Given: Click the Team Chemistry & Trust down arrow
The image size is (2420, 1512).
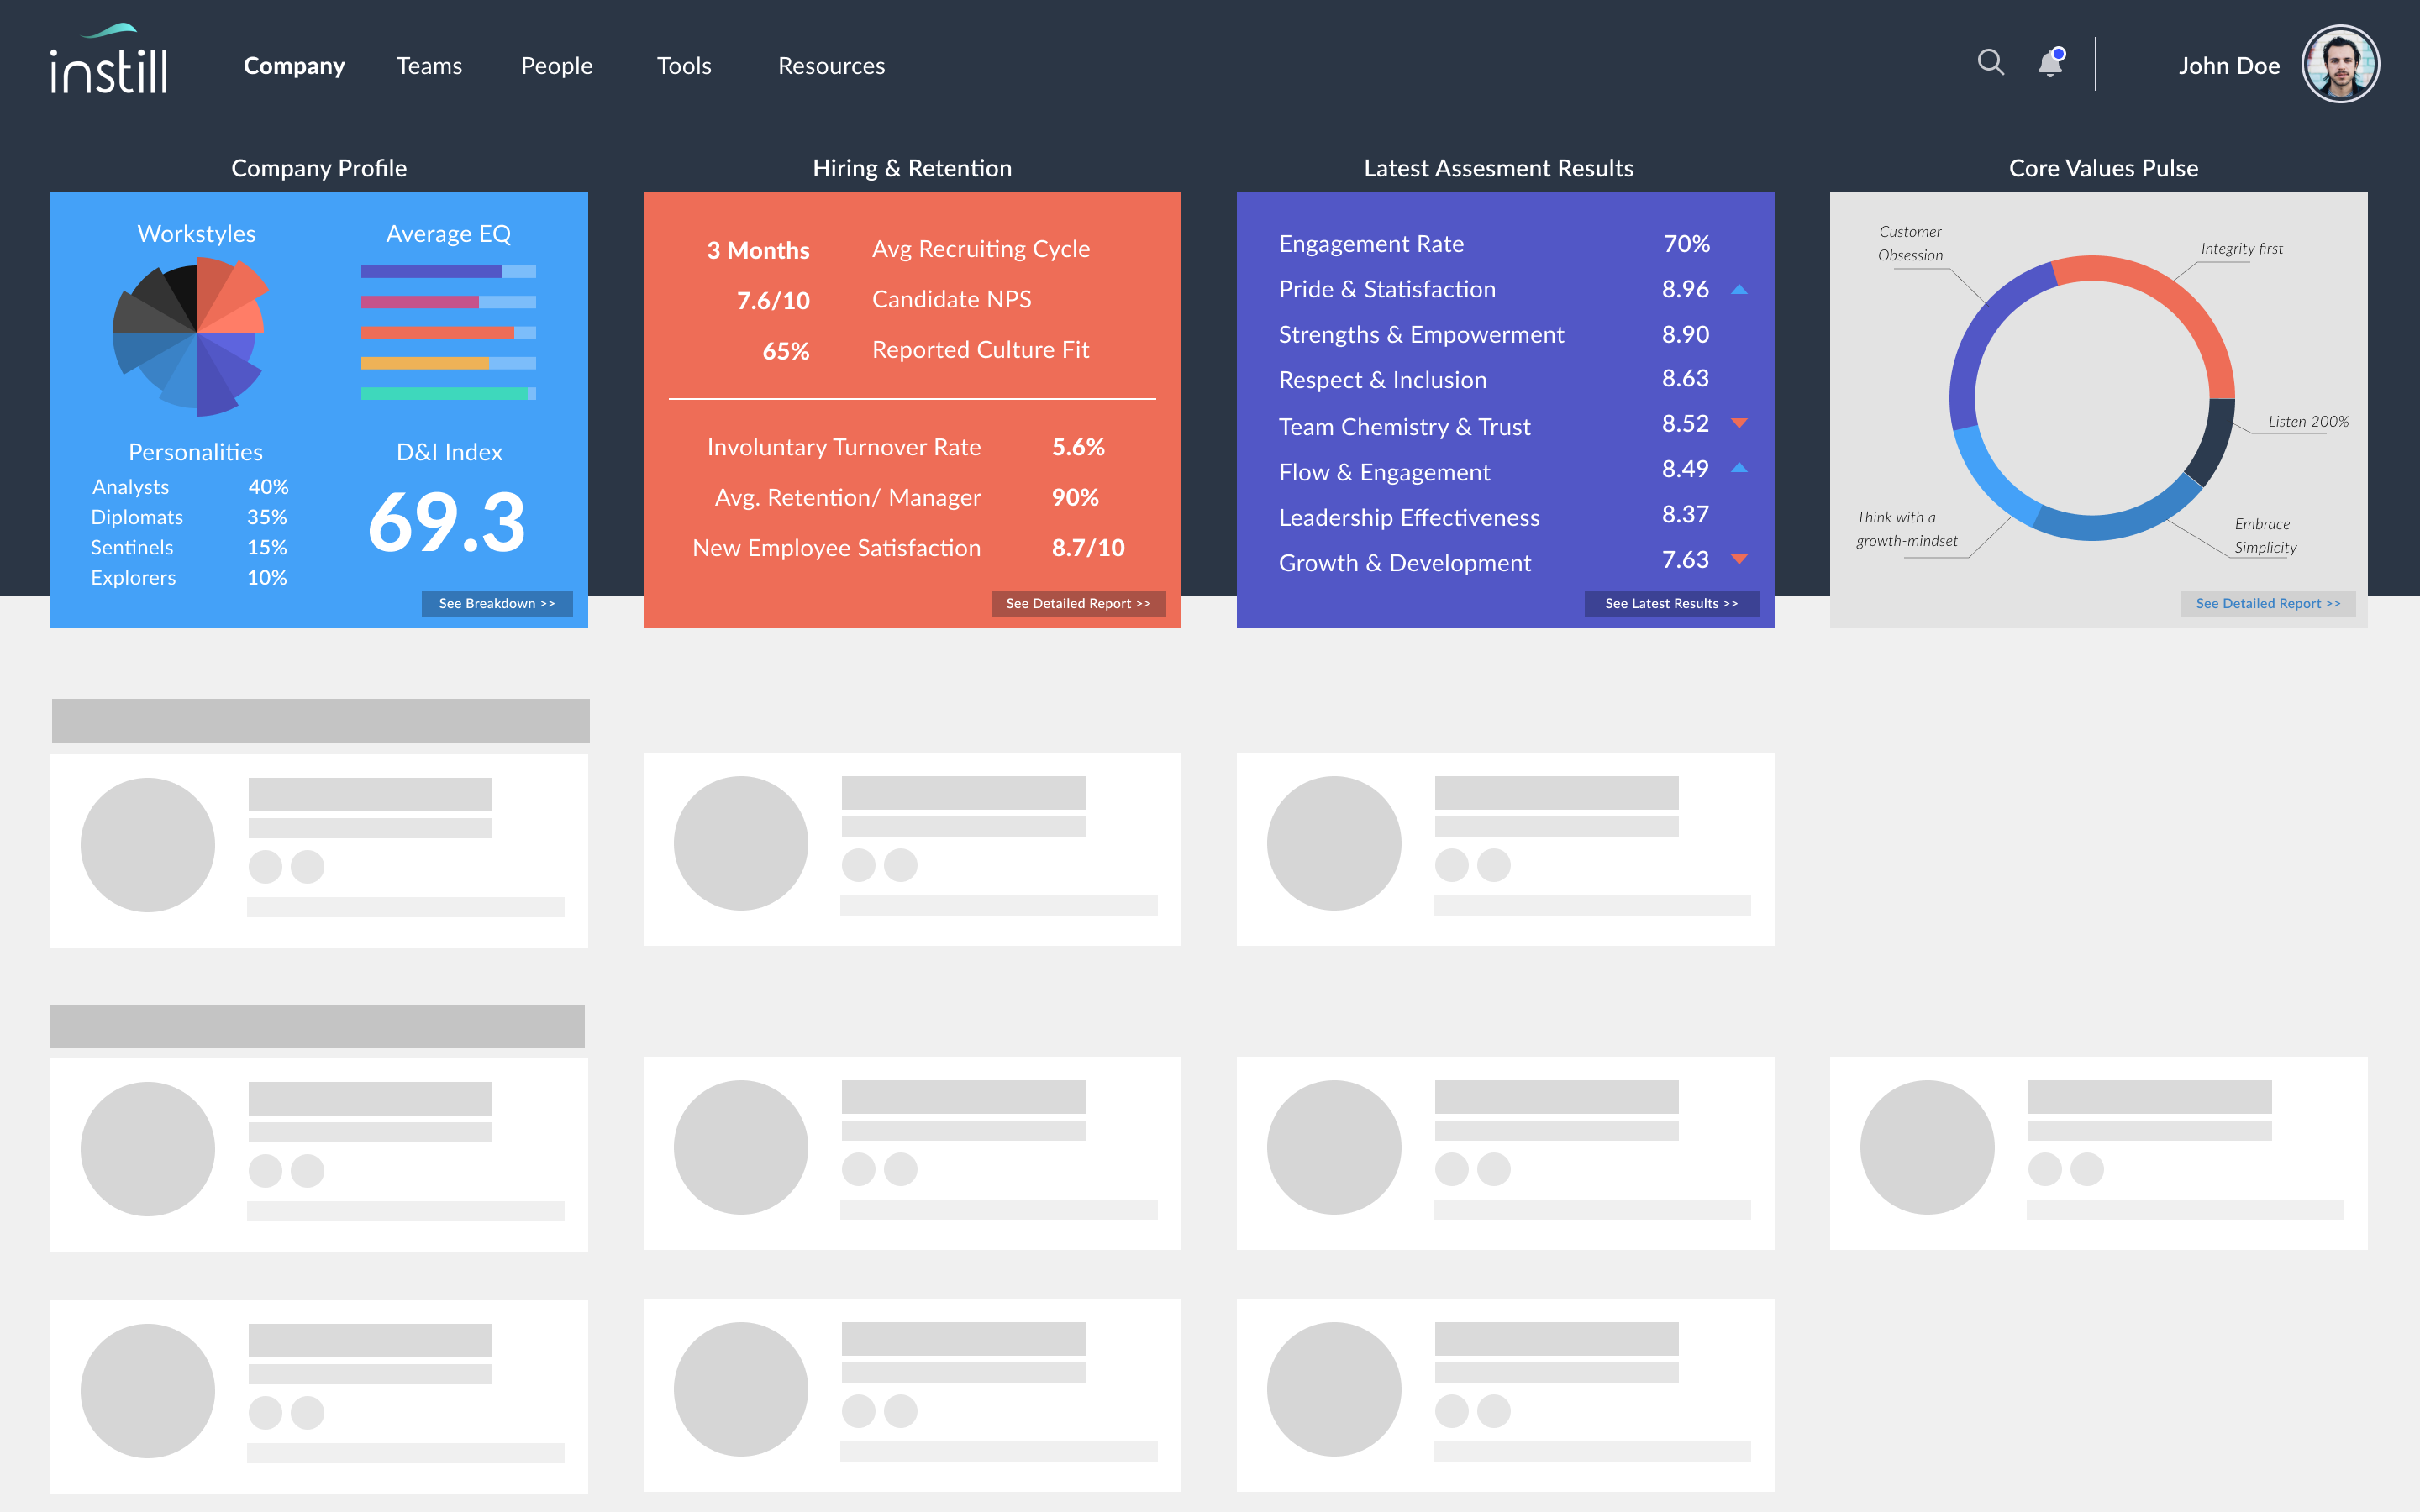Looking at the screenshot, I should pos(1739,423).
